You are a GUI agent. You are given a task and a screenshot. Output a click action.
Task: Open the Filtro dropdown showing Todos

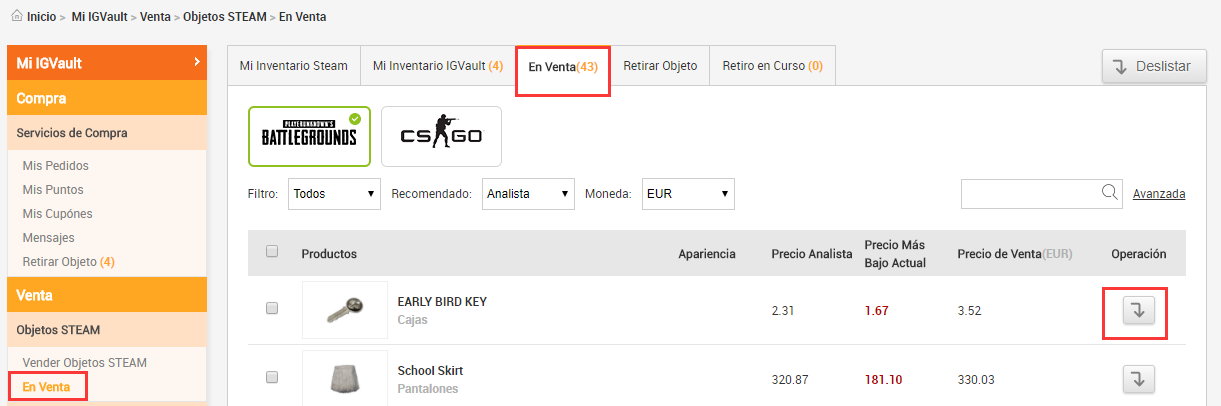point(334,194)
